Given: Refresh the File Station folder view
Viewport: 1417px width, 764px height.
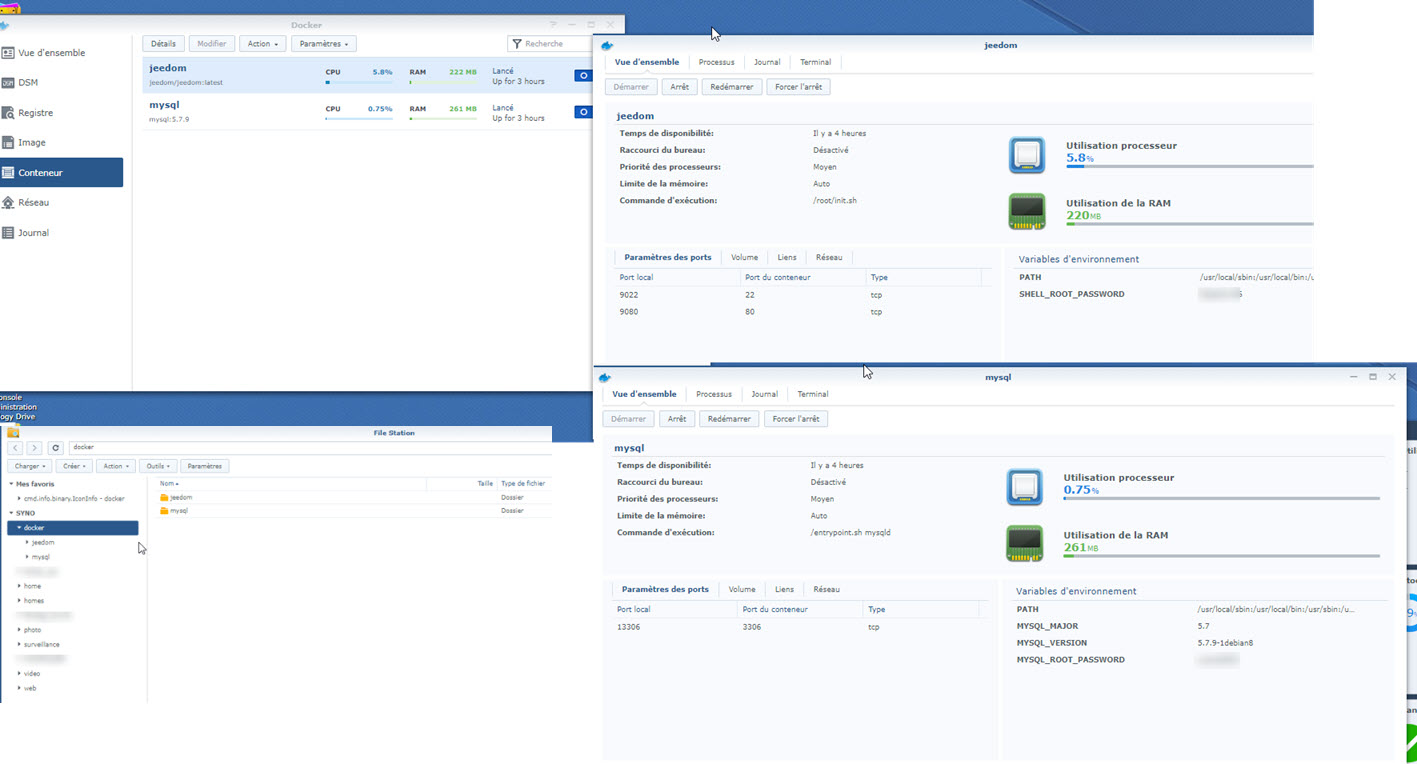Looking at the screenshot, I should [x=56, y=448].
